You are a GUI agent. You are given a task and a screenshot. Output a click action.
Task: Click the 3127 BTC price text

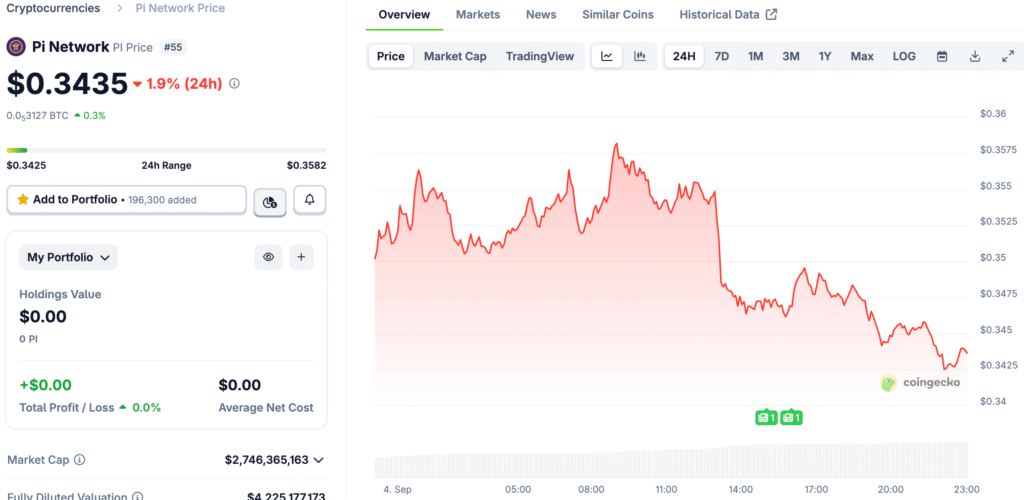(37, 116)
